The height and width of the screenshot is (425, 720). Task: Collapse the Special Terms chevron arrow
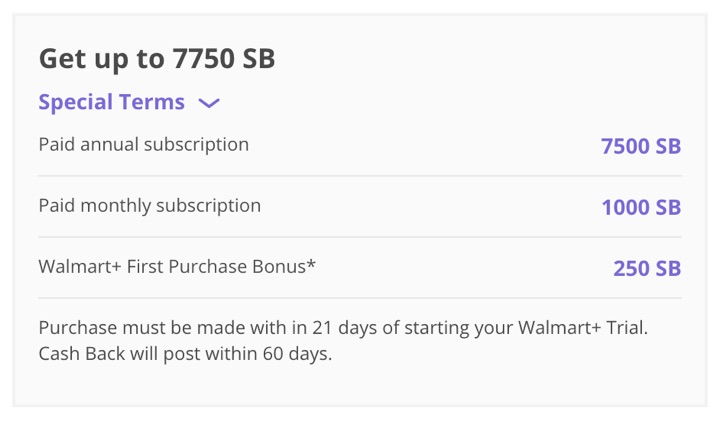point(209,103)
